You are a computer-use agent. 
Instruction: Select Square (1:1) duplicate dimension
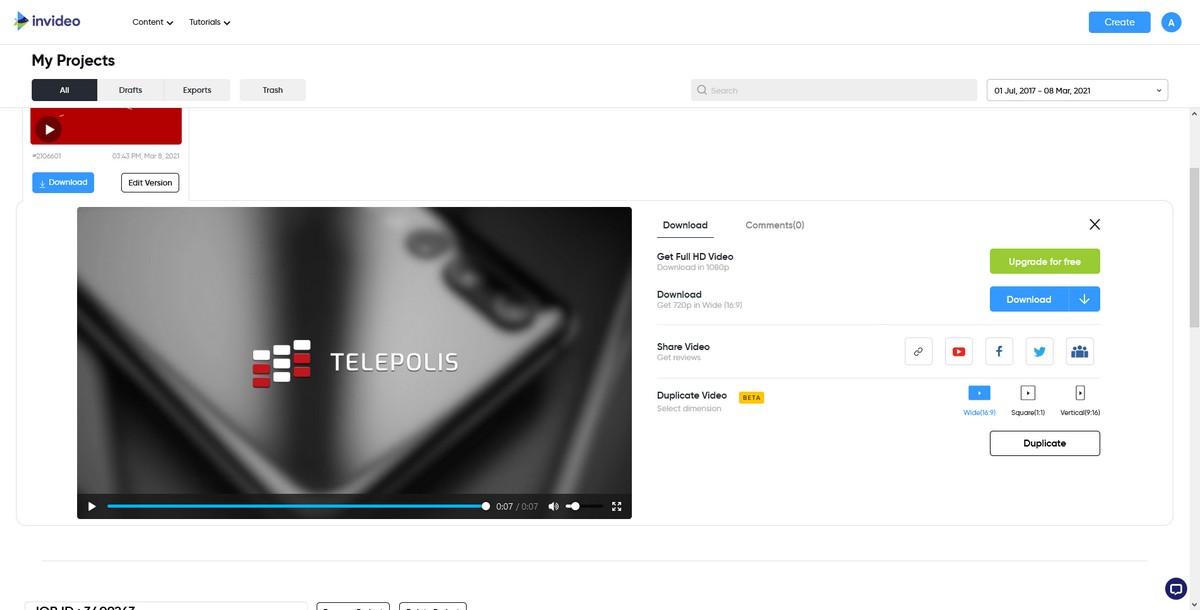(x=1027, y=393)
